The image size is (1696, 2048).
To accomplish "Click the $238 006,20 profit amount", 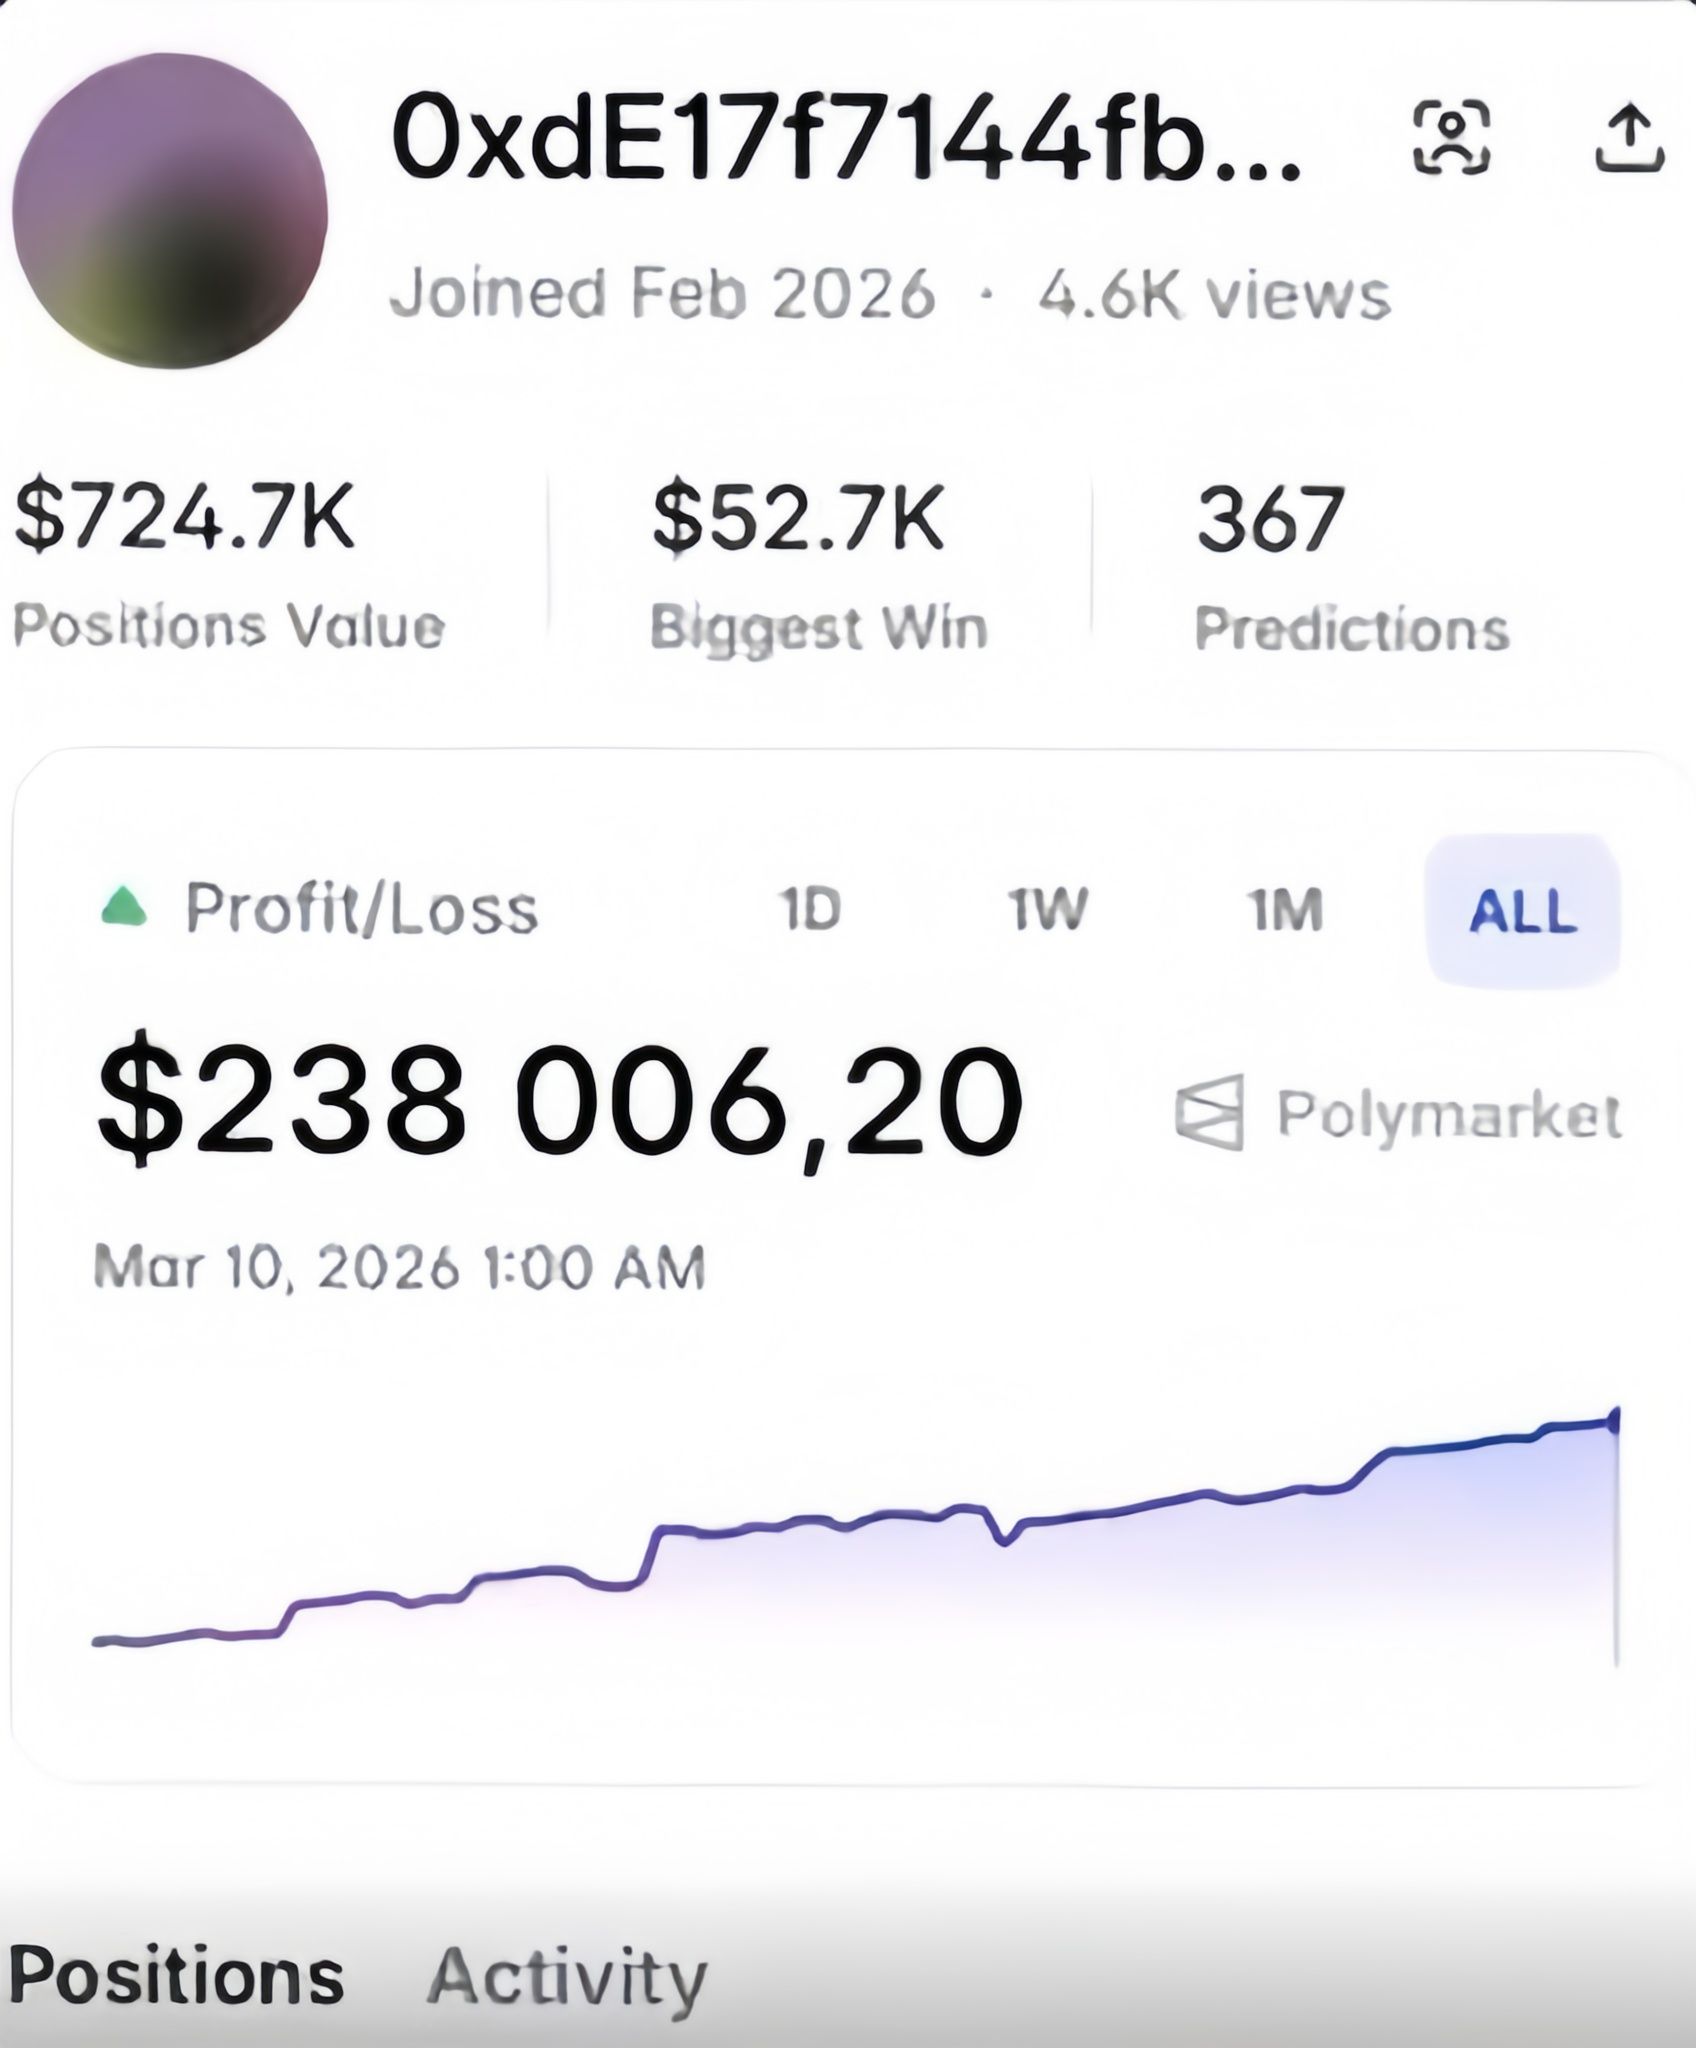I will pos(560,1100).
